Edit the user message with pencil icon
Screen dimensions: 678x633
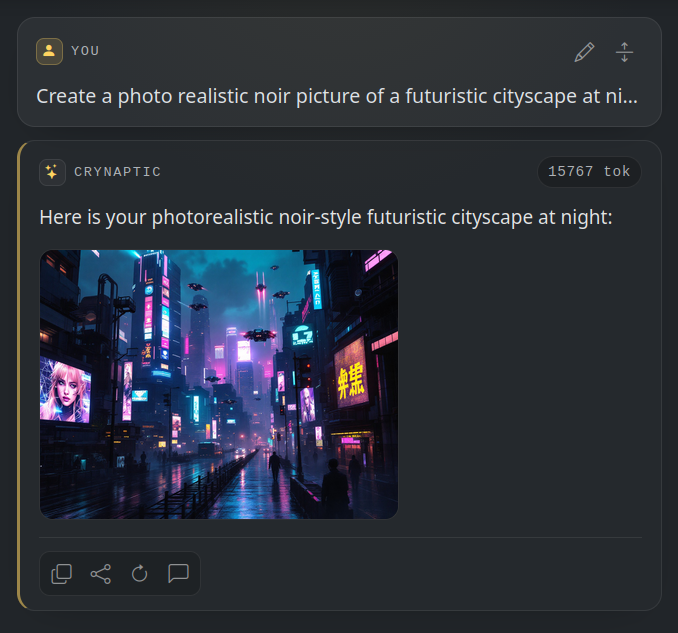tap(584, 52)
